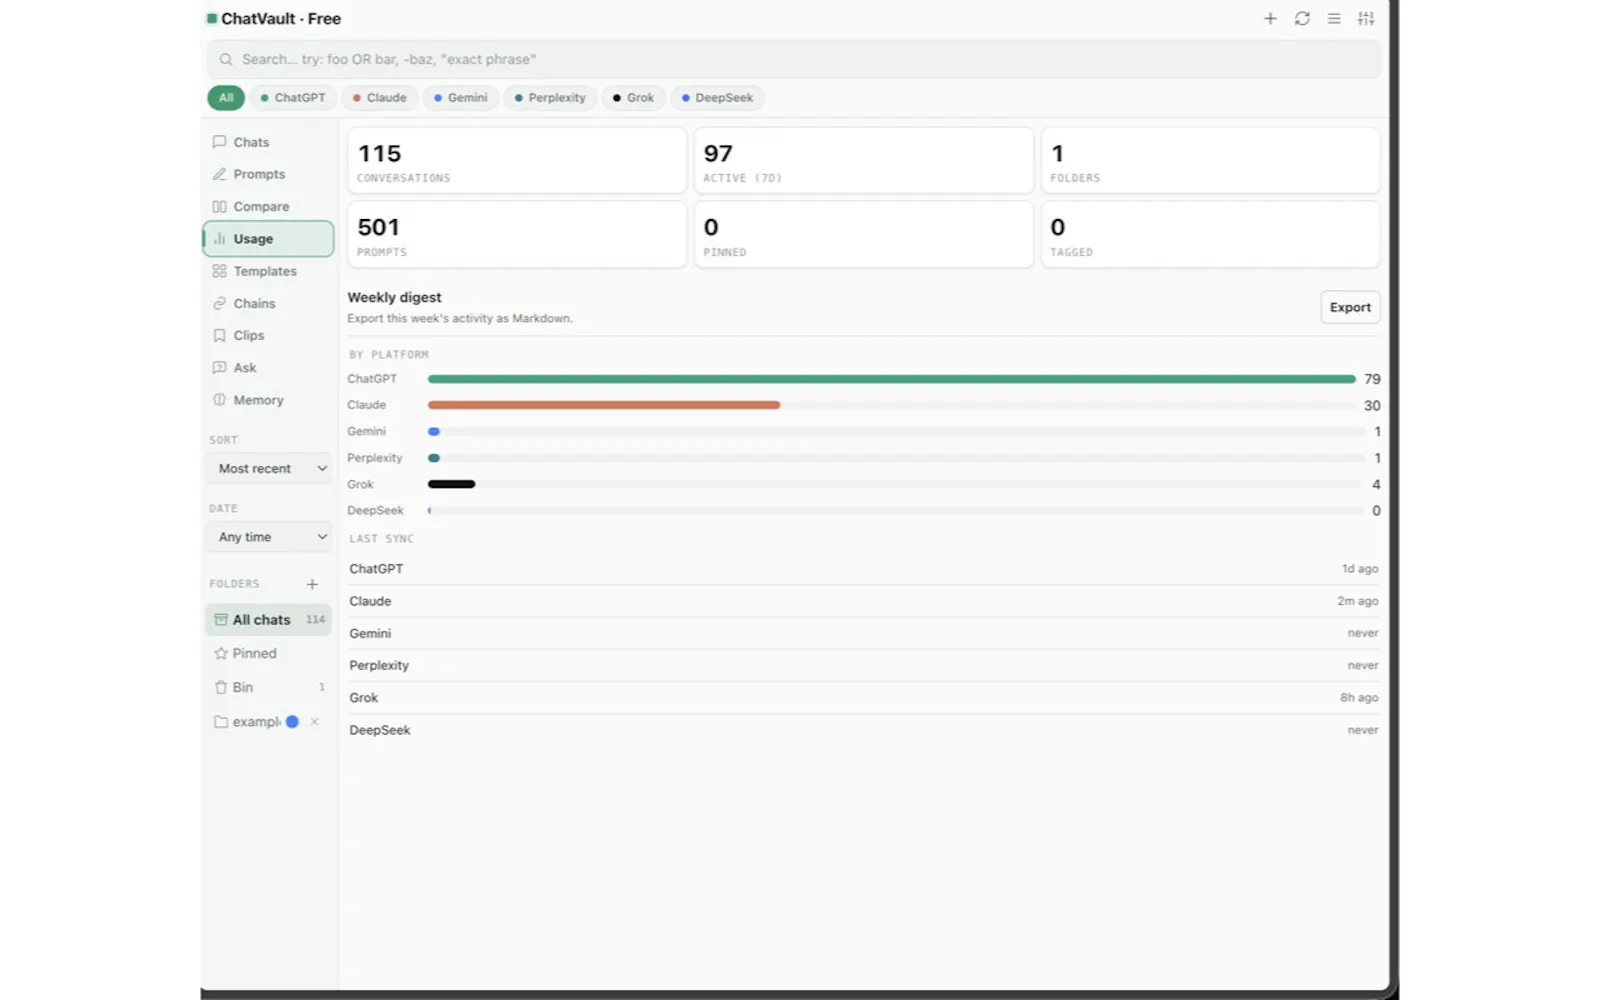Select the All chats folder
This screenshot has width=1600, height=1000.
[268, 620]
